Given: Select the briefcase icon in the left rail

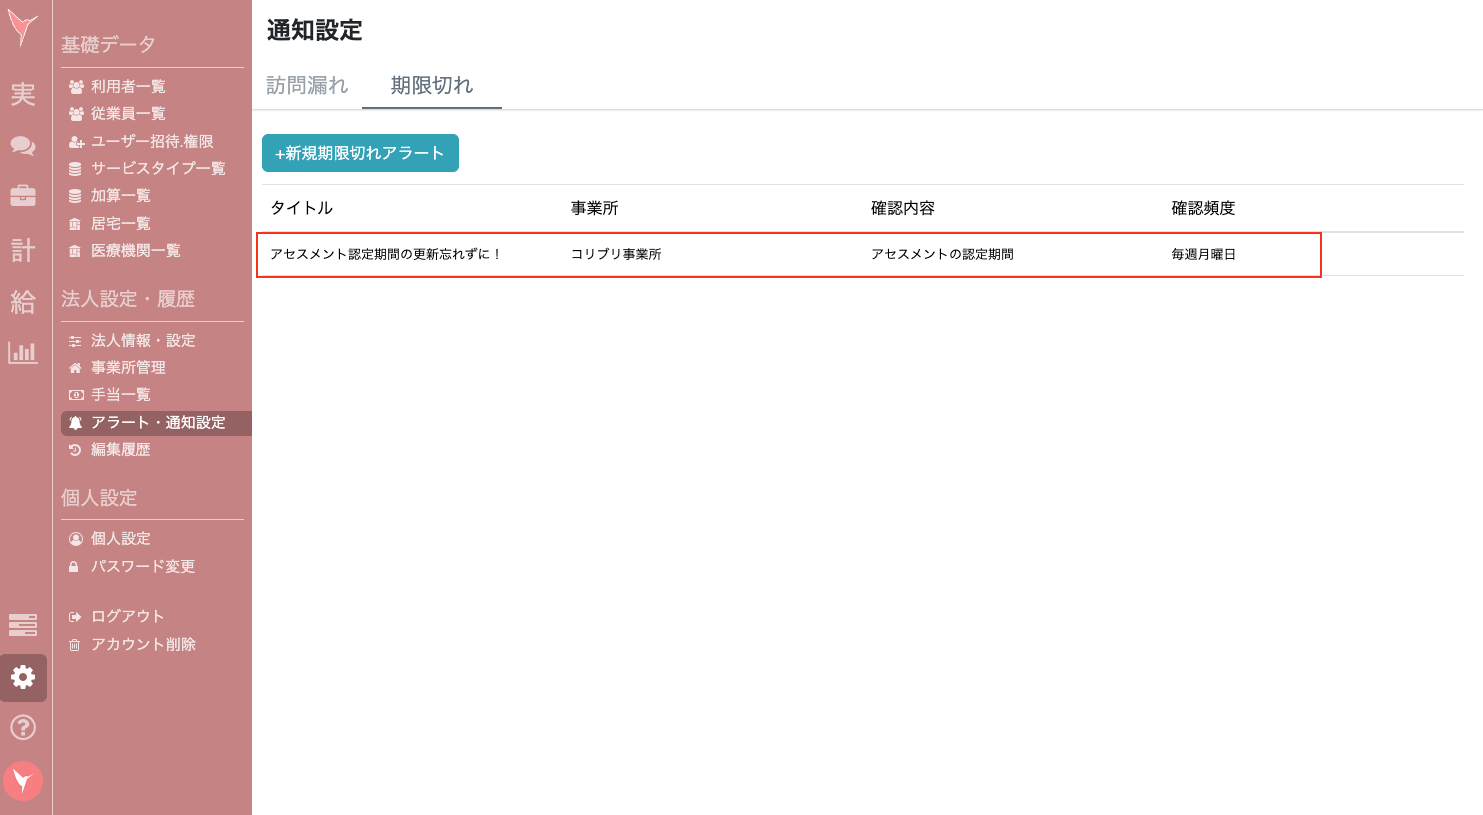Looking at the screenshot, I should (x=22, y=196).
